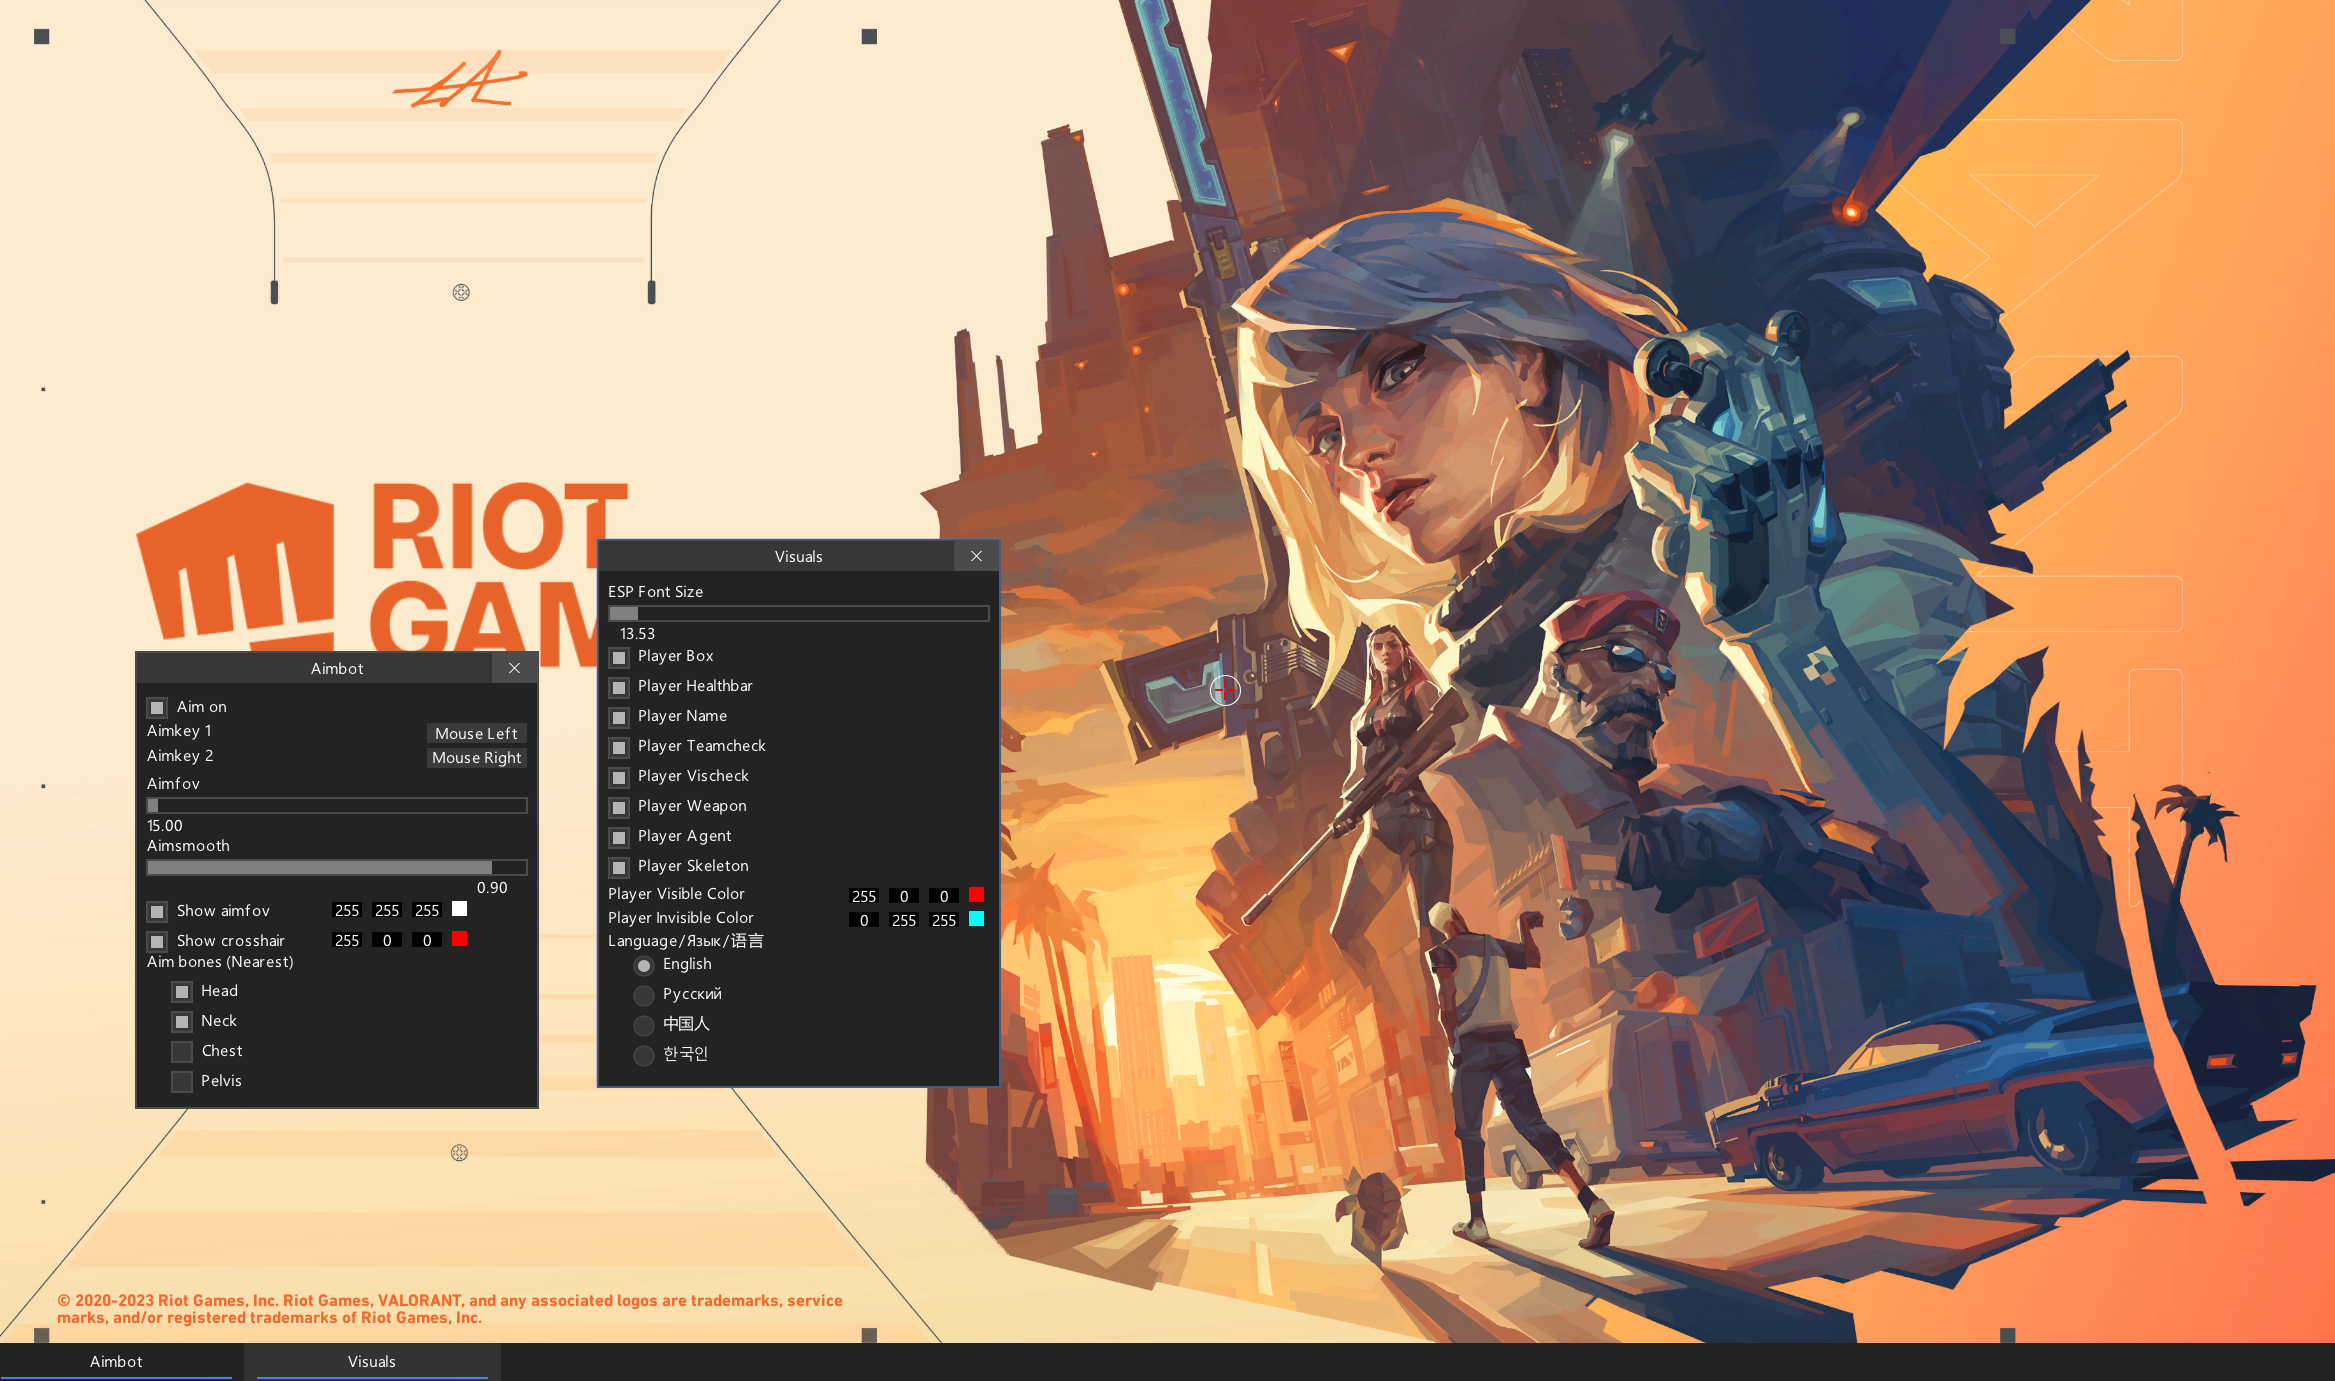Adjust the ESP Font Size slider
The width and height of the screenshot is (2335, 1381).
click(799, 613)
